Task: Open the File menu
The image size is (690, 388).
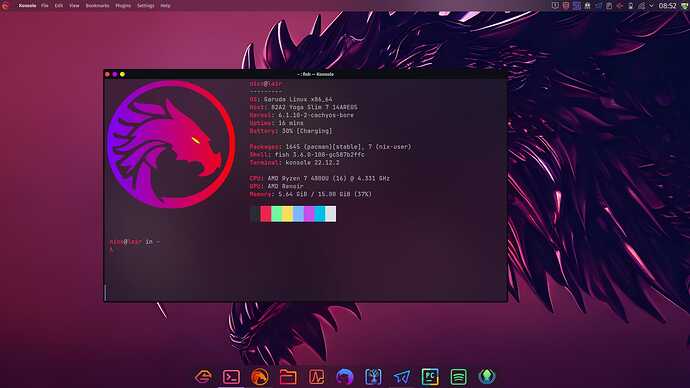Action: pos(45,6)
